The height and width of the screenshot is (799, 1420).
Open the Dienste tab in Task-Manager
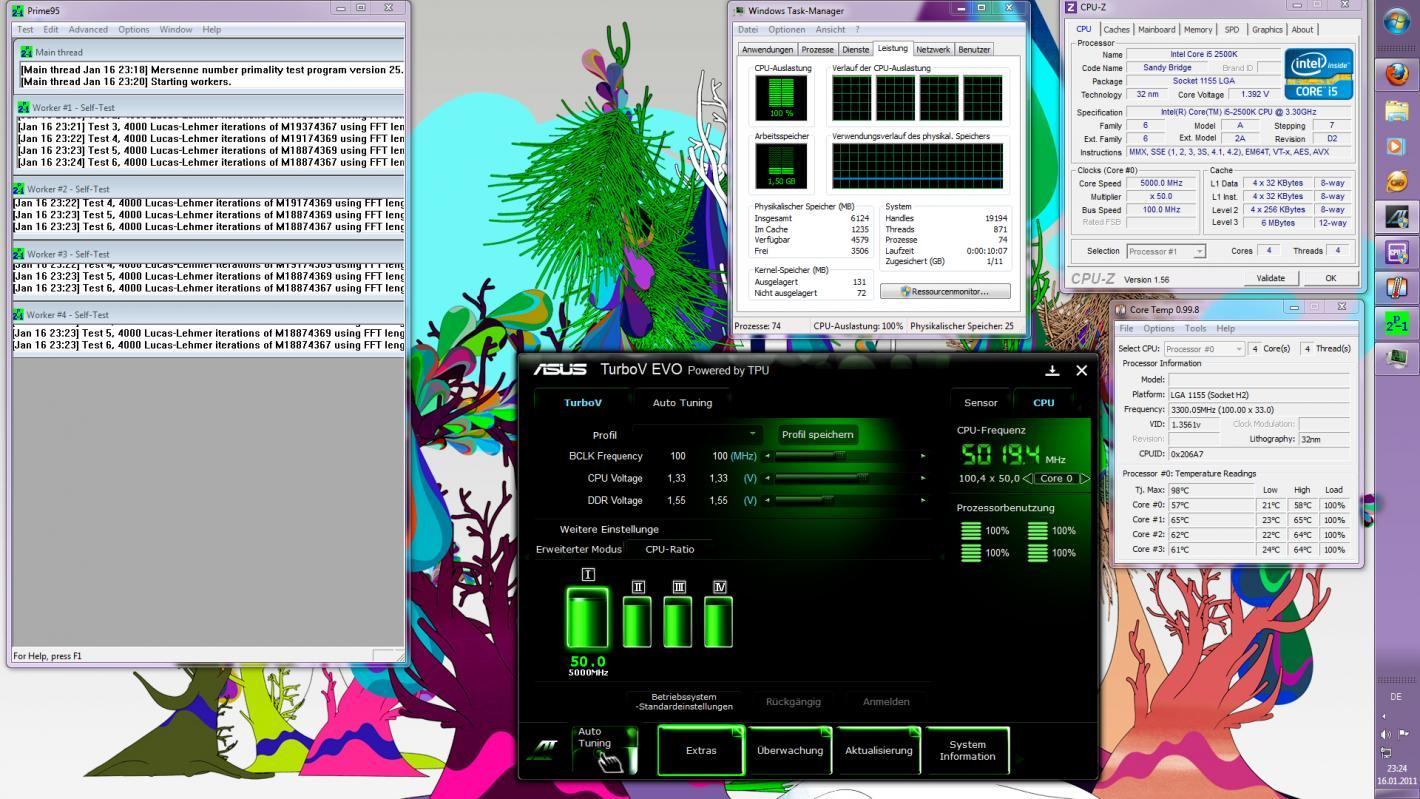click(856, 49)
